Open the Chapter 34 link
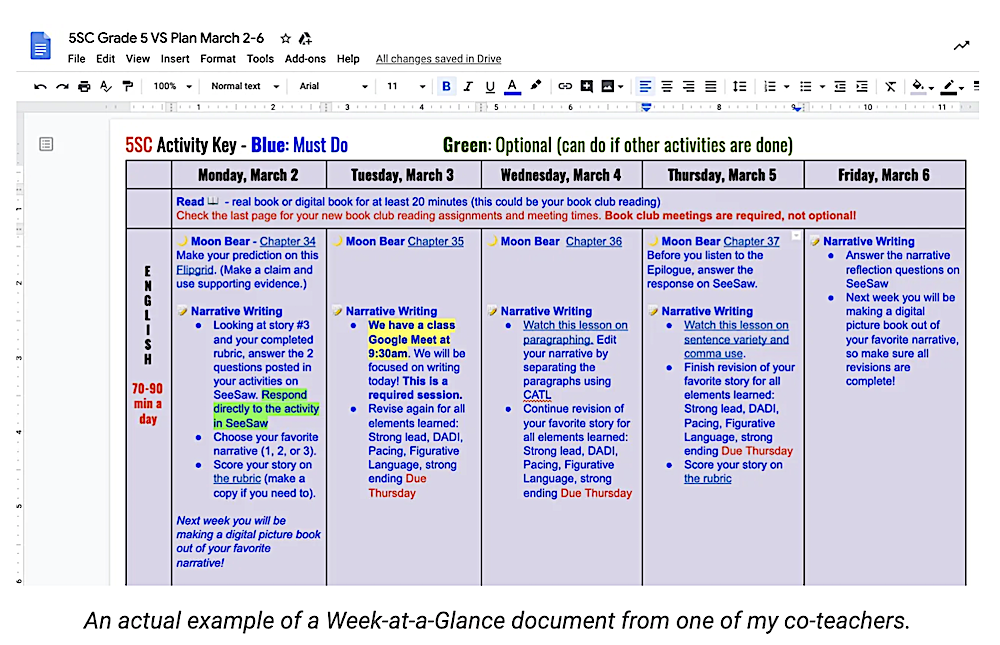Viewport: 1000px width, 645px height. coord(288,242)
